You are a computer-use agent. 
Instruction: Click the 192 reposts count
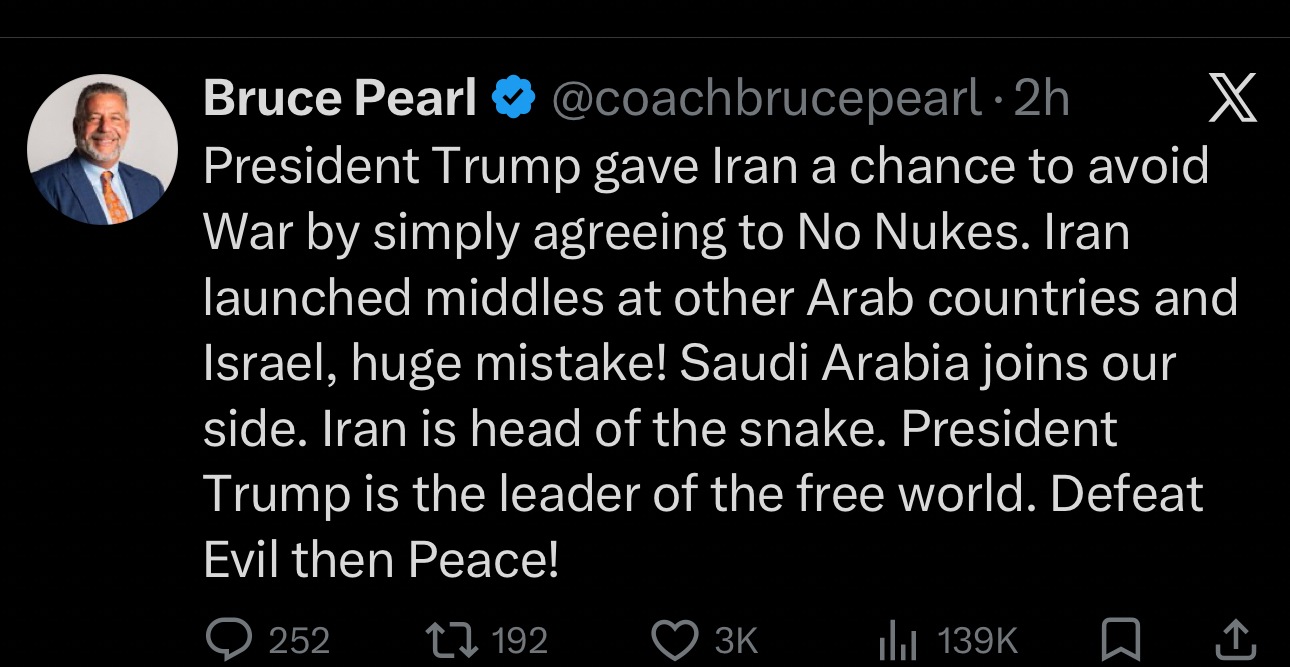point(520,640)
